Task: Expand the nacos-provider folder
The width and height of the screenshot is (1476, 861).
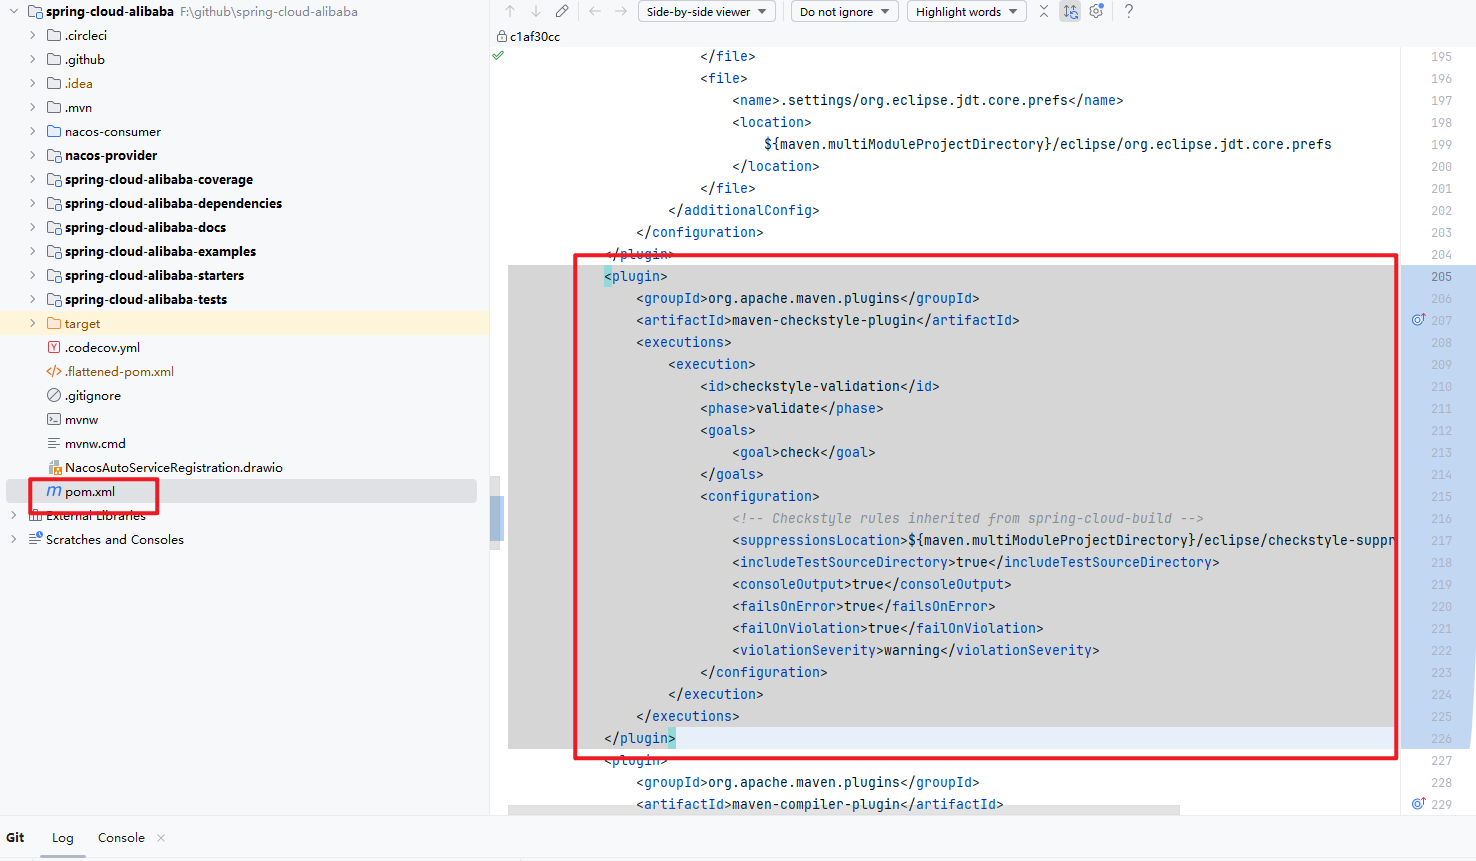Action: [x=32, y=156]
